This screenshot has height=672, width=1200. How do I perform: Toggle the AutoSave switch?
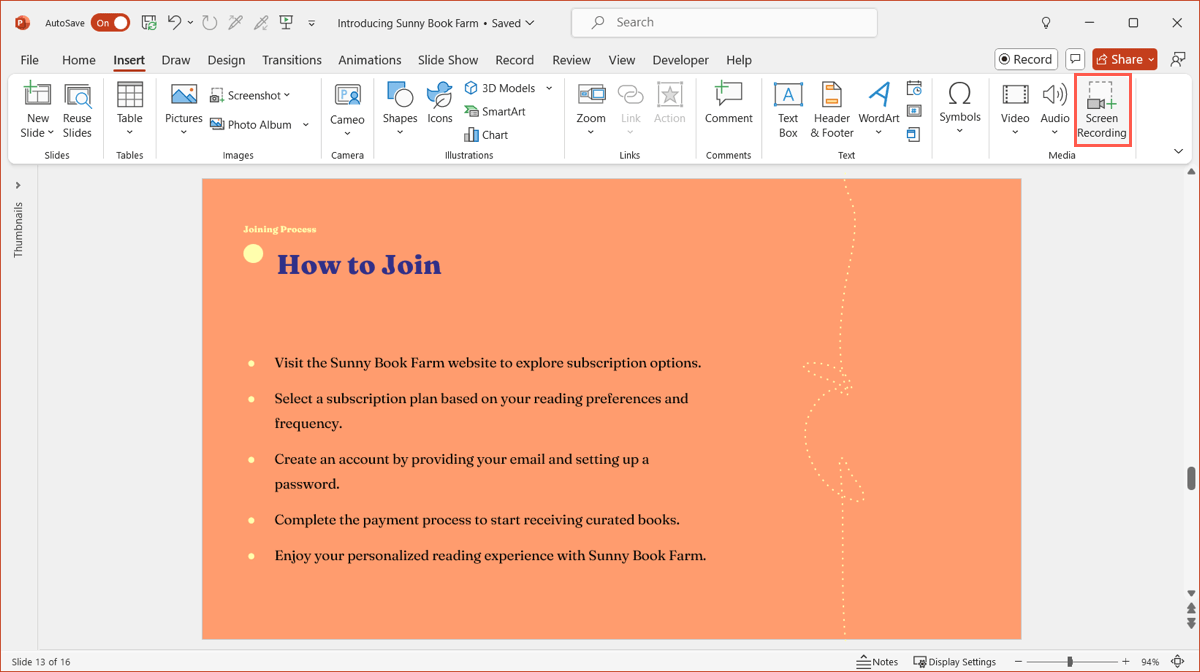pos(110,22)
